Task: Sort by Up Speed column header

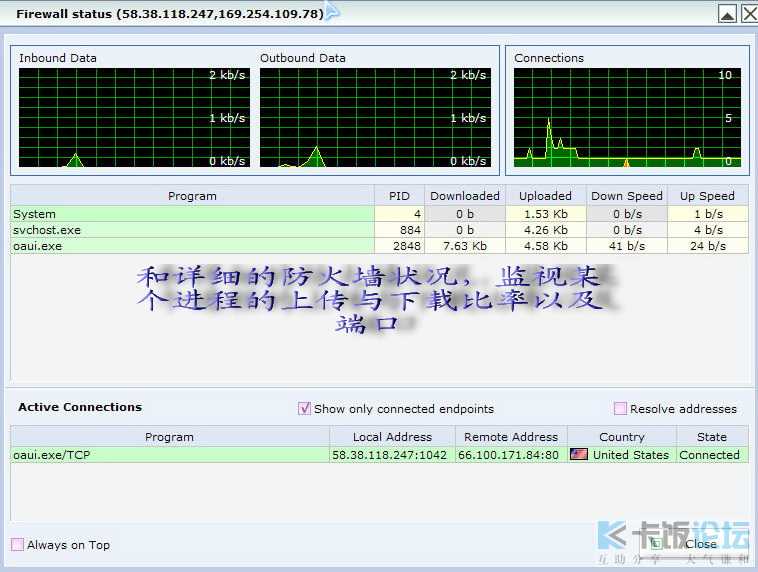Action: [x=707, y=196]
